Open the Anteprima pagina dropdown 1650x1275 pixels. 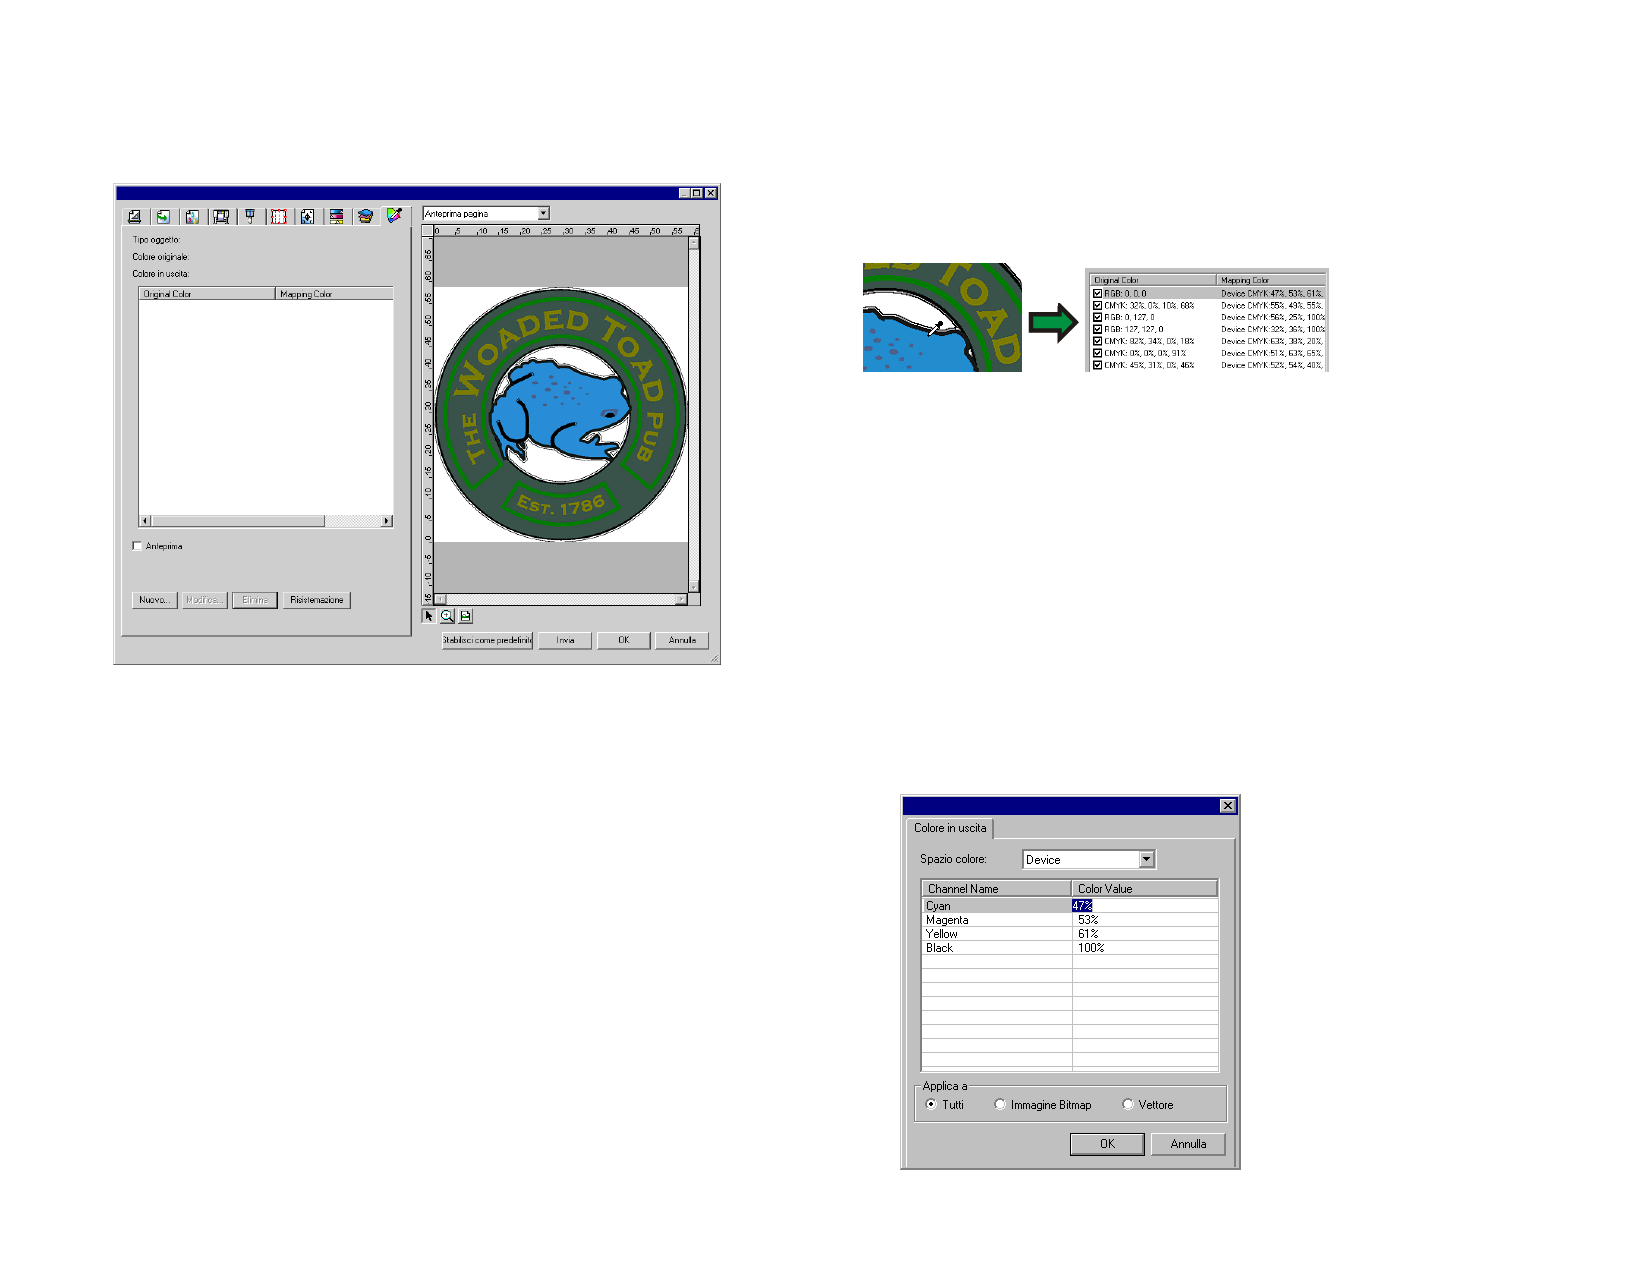pos(543,213)
